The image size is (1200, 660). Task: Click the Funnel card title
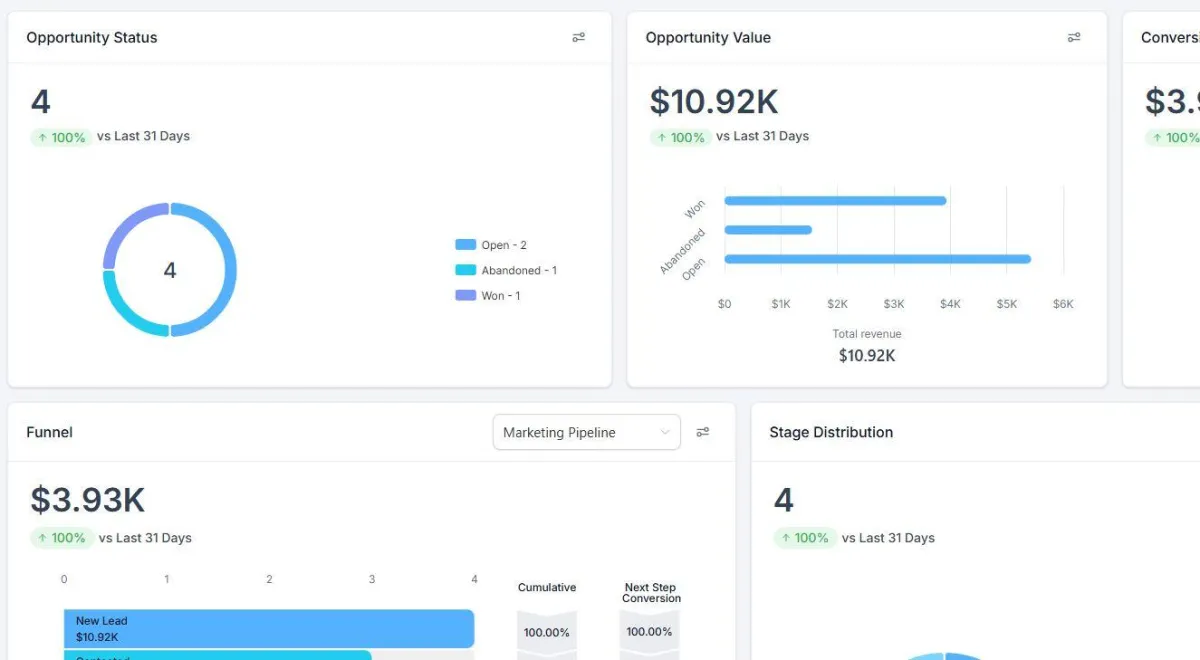49,432
